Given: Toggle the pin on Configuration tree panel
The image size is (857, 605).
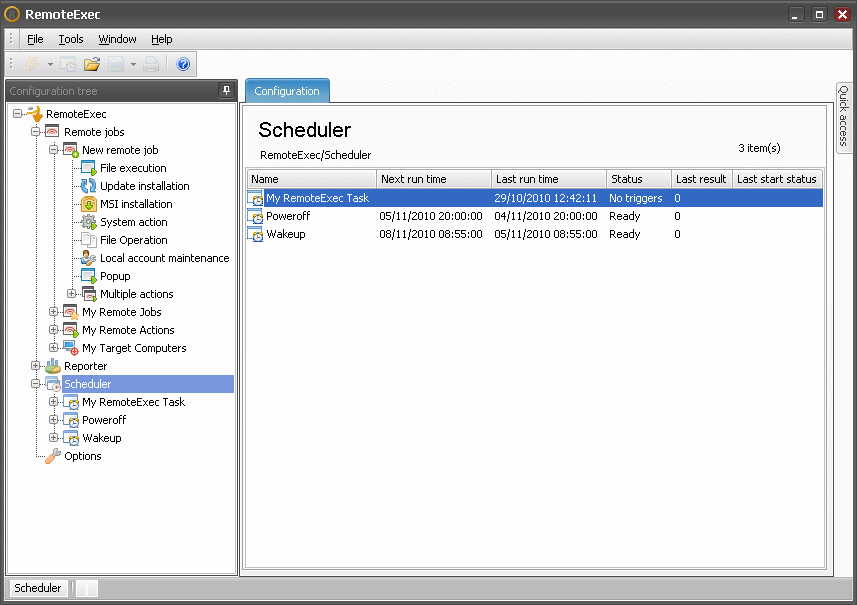Looking at the screenshot, I should click(226, 91).
